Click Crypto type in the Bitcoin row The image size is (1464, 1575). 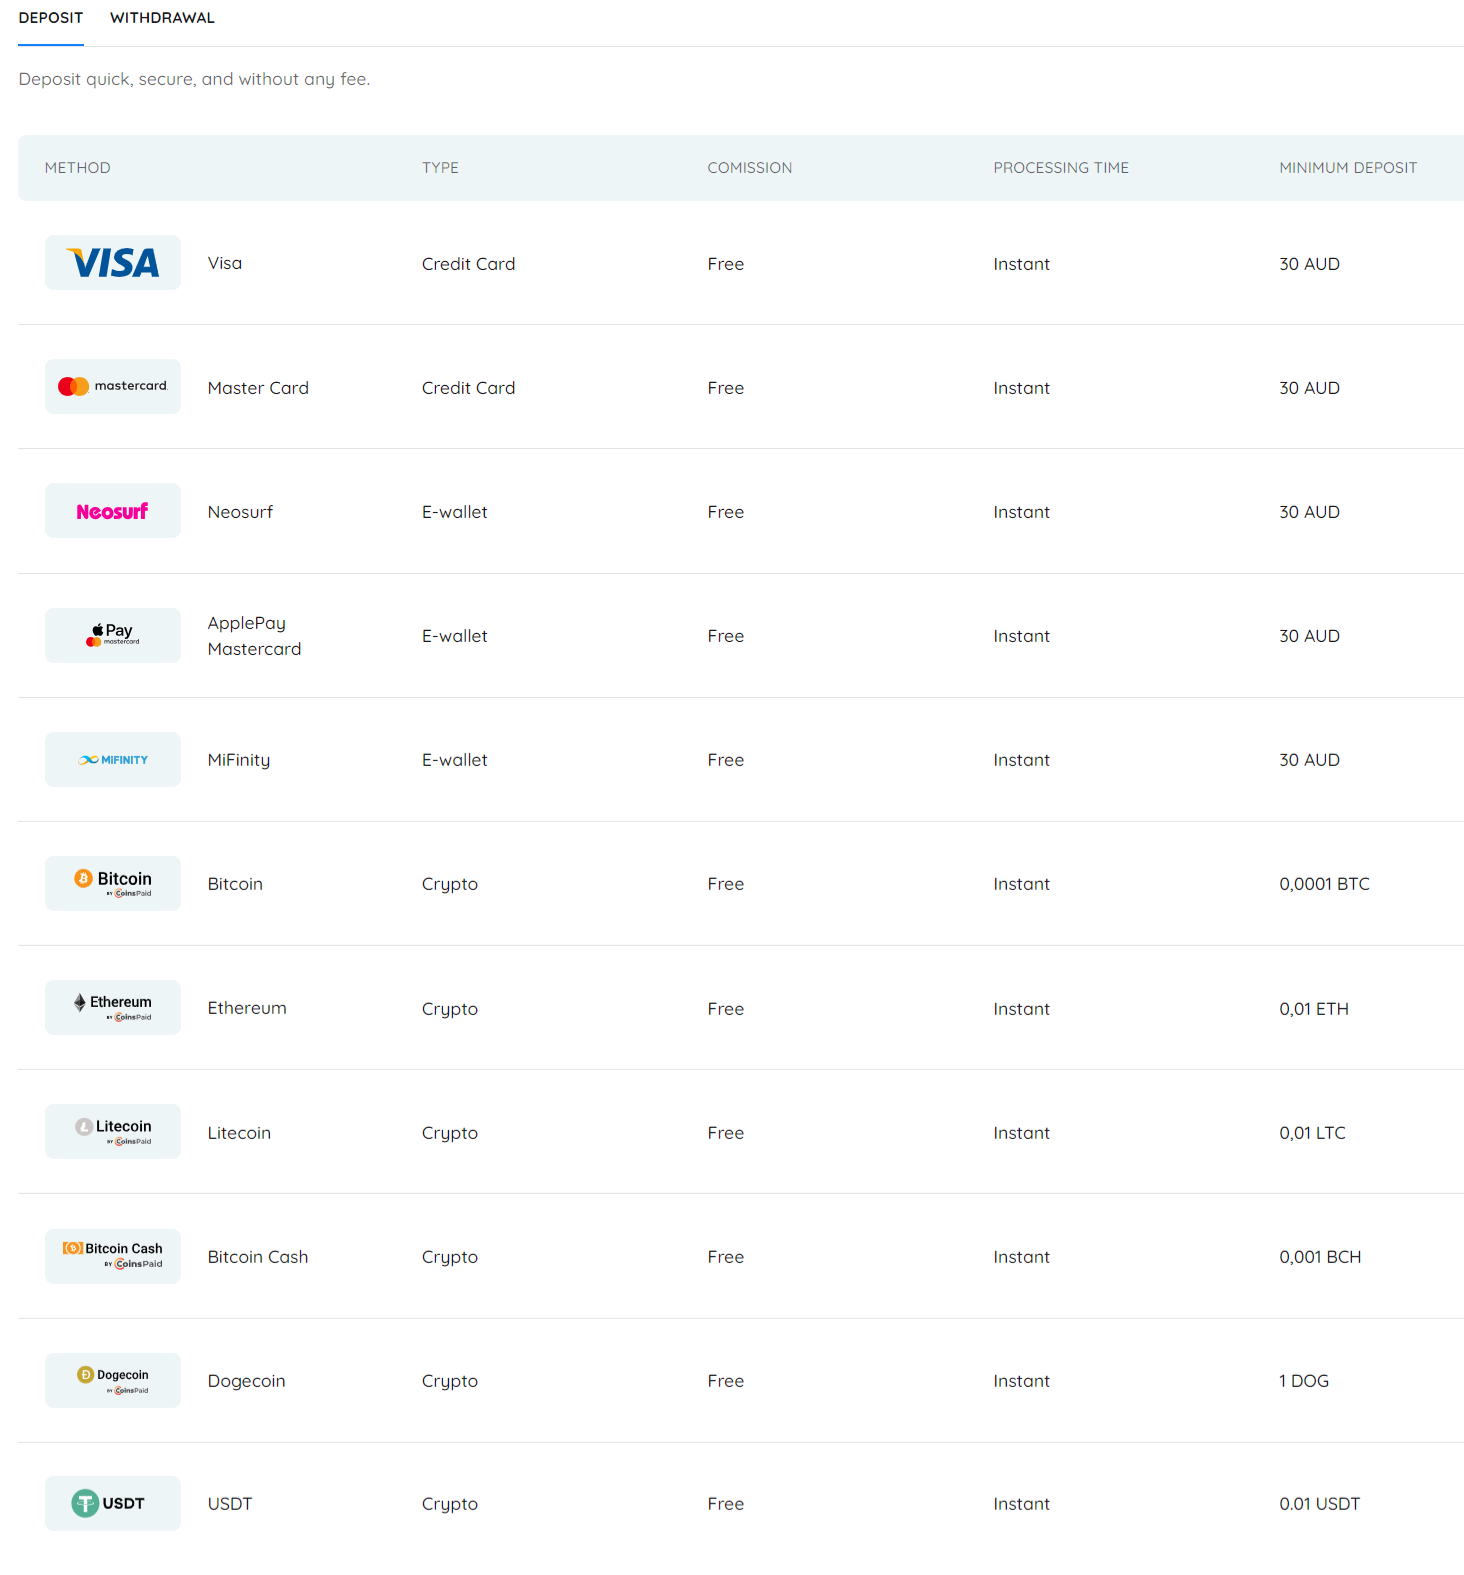click(450, 884)
